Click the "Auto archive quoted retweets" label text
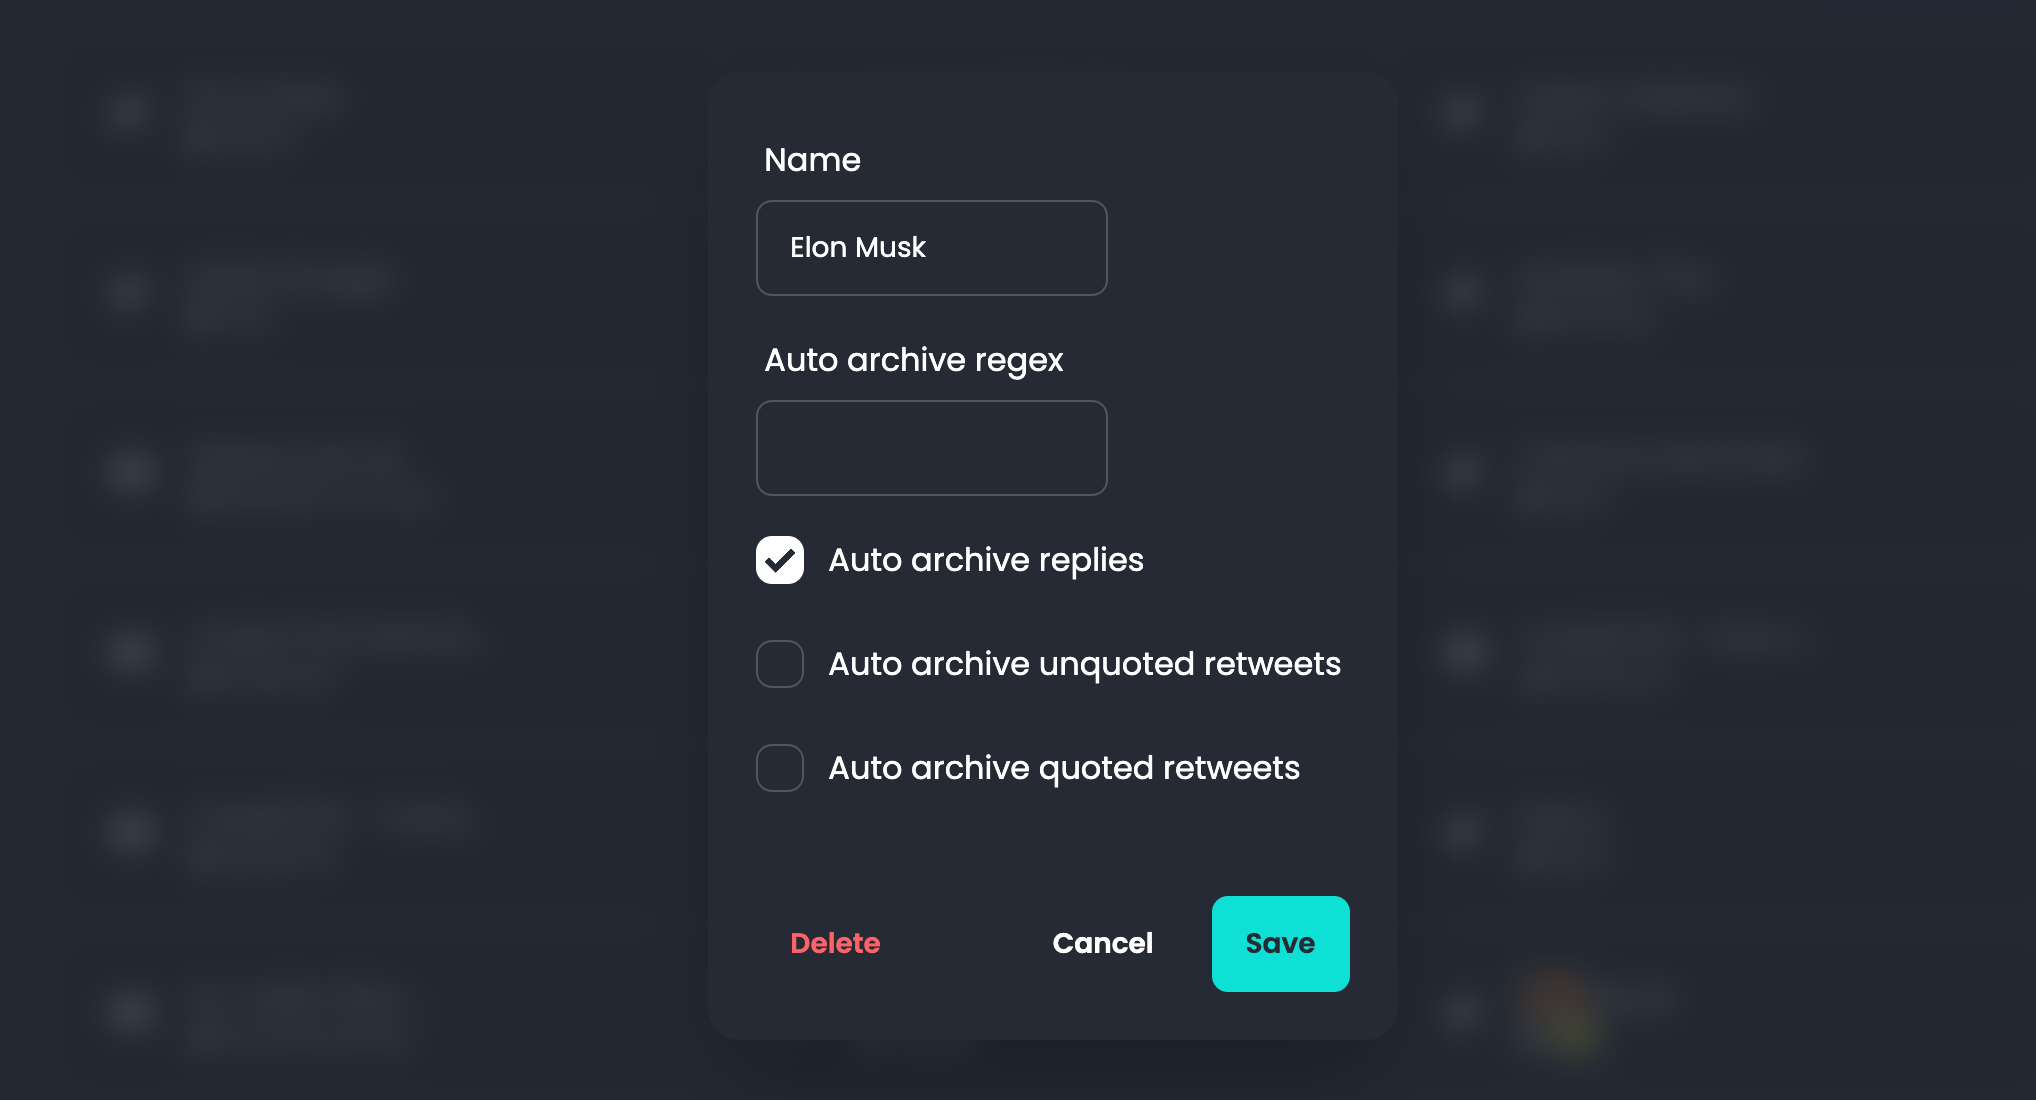The height and width of the screenshot is (1100, 2036). (1064, 768)
